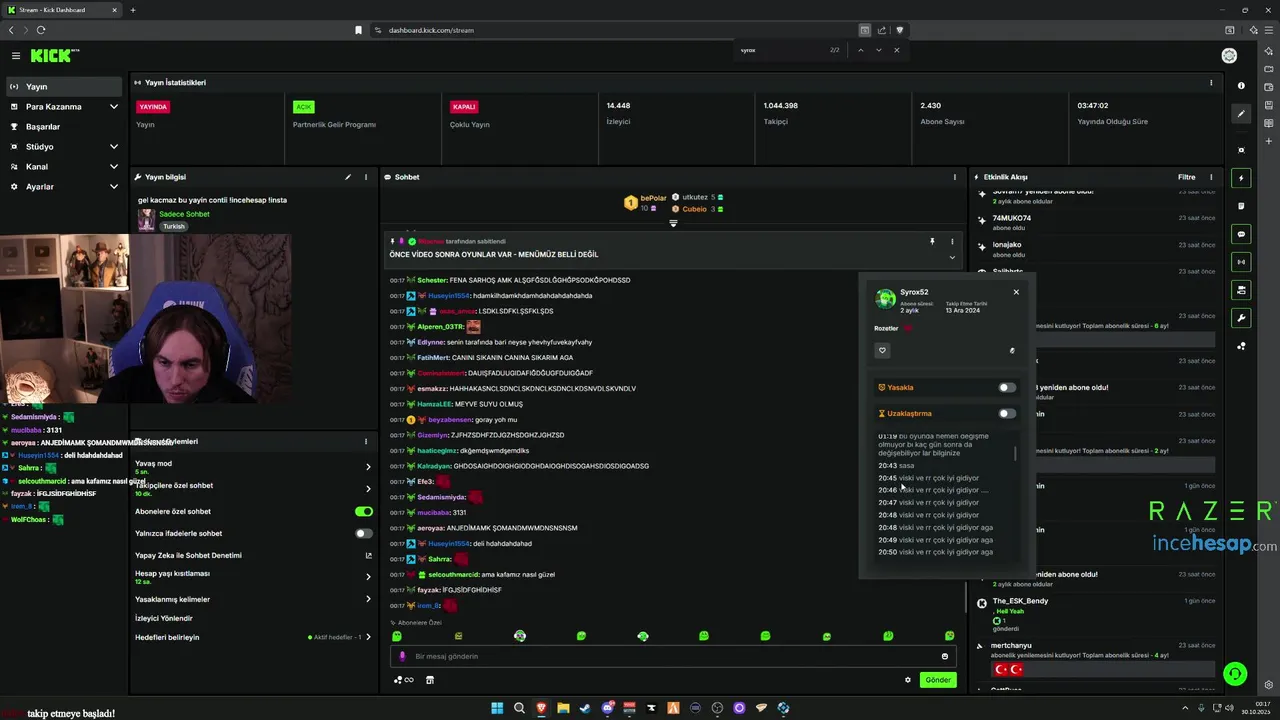Edit stream info with the pencil icon
Viewport: 1280px width, 720px height.
(348, 177)
